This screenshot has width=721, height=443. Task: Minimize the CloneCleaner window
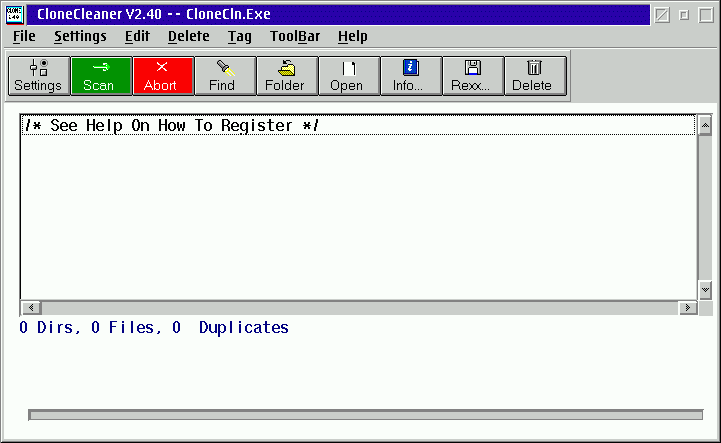point(684,15)
